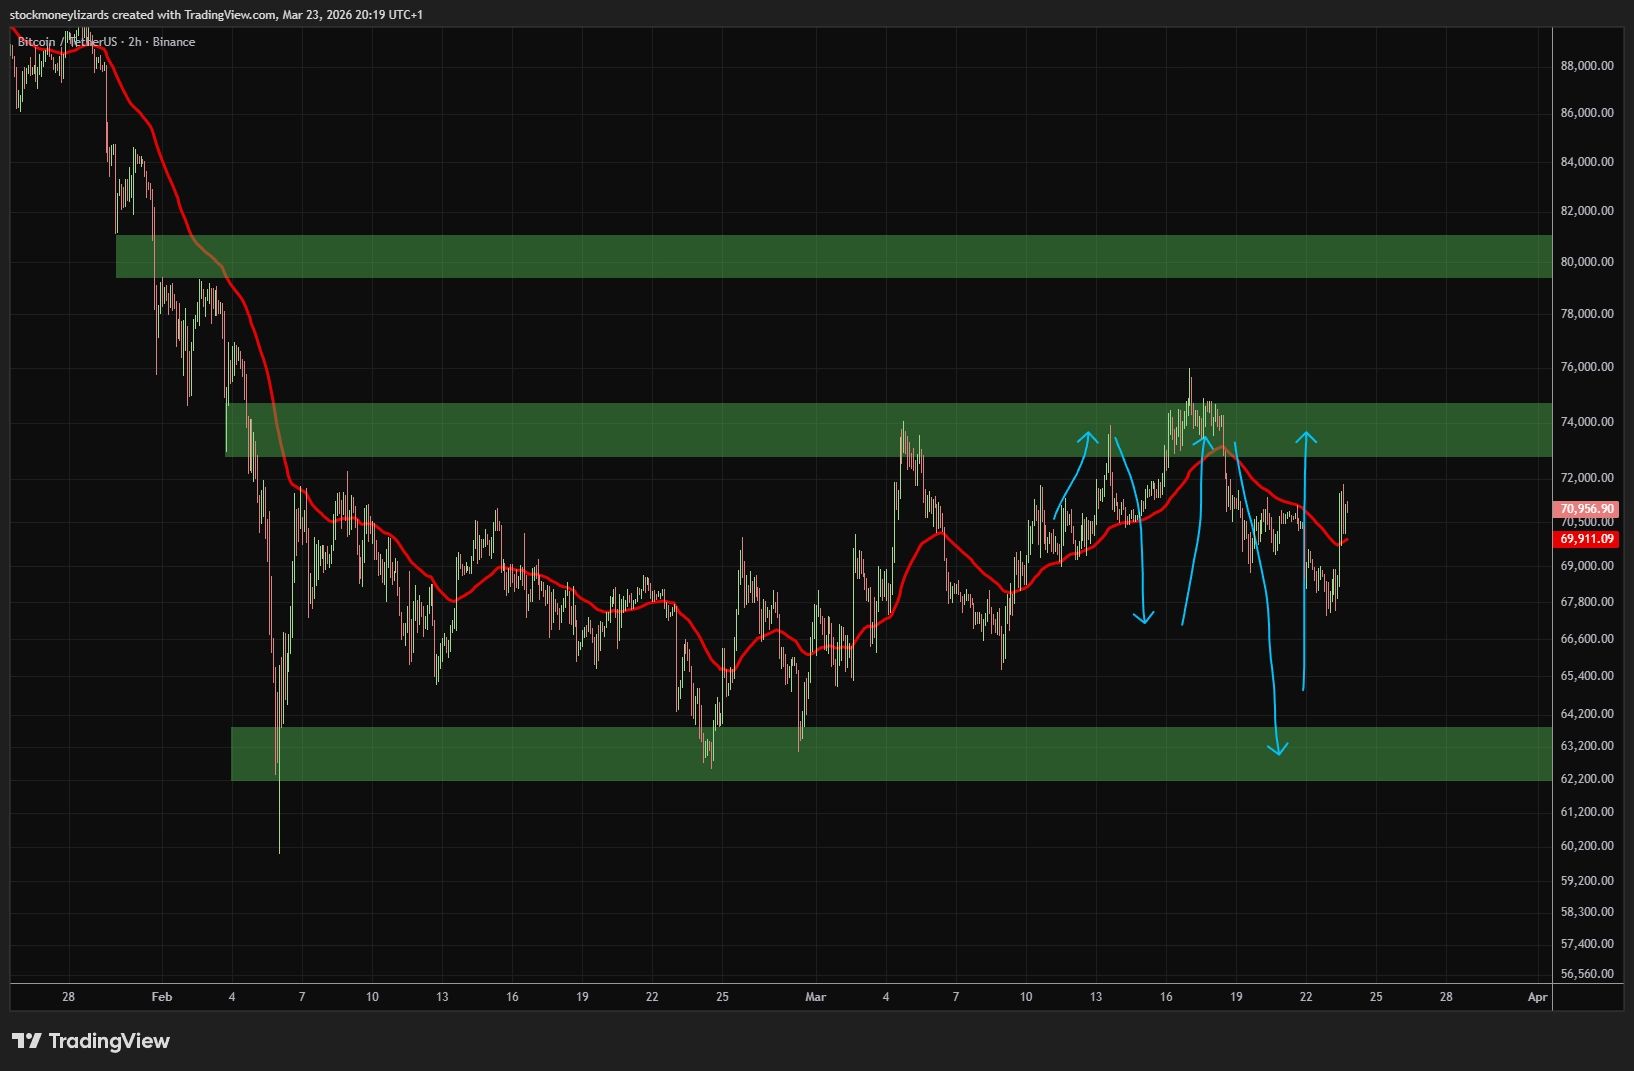Screen dimensions: 1634x1071
Task: Click the 86,000.00 price level label
Action: [x=1587, y=113]
